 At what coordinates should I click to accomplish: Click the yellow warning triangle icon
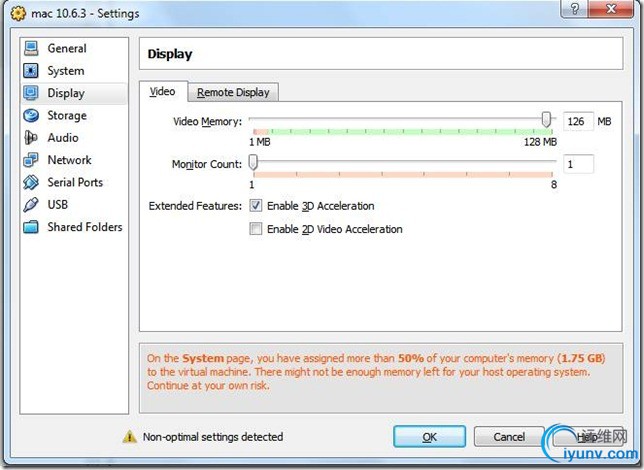[x=129, y=436]
